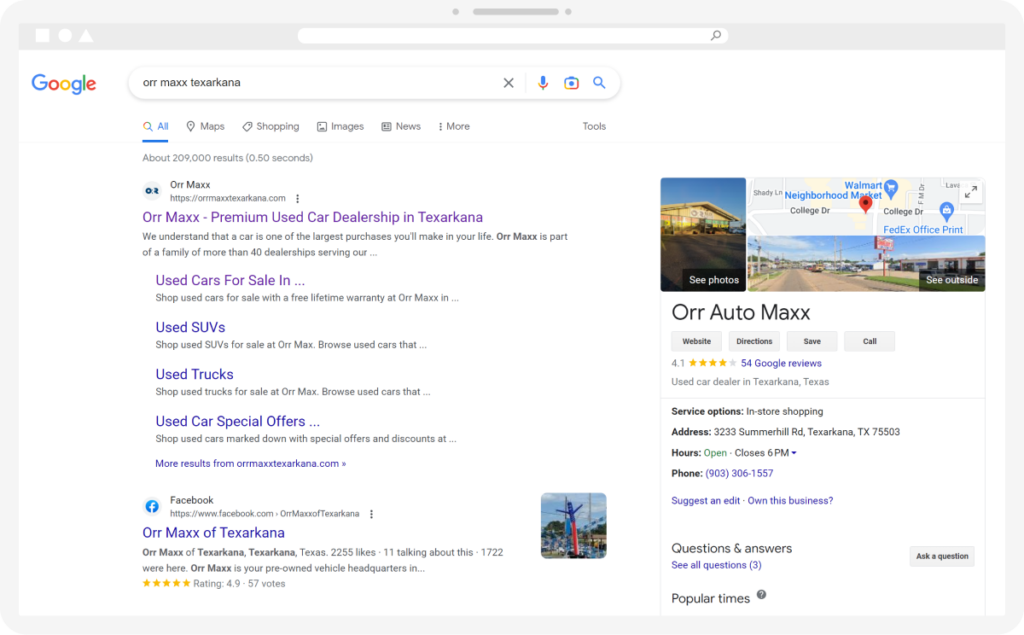Click the Walmart Neighborhood Market map marker
The height and width of the screenshot is (635, 1024).
coord(891,189)
